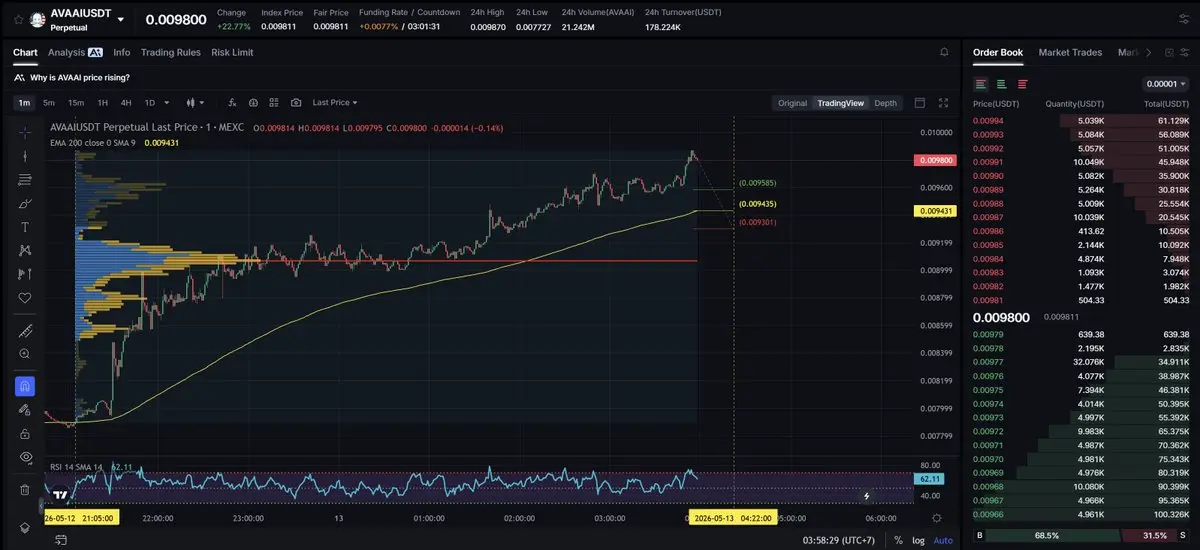
Task: Open object tree layers icon
Action: coord(25,527)
